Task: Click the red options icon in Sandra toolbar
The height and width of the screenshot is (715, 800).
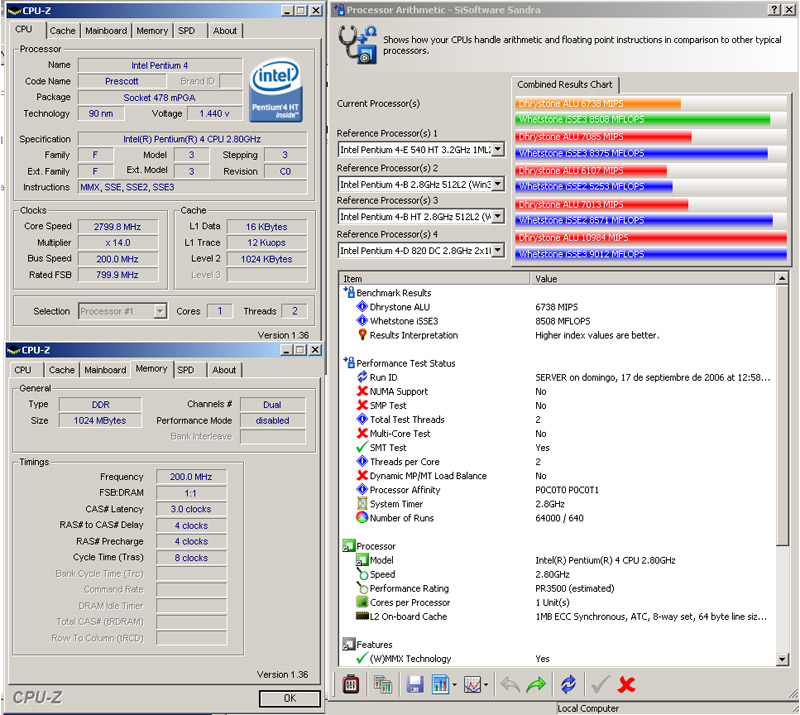Action: point(352,685)
